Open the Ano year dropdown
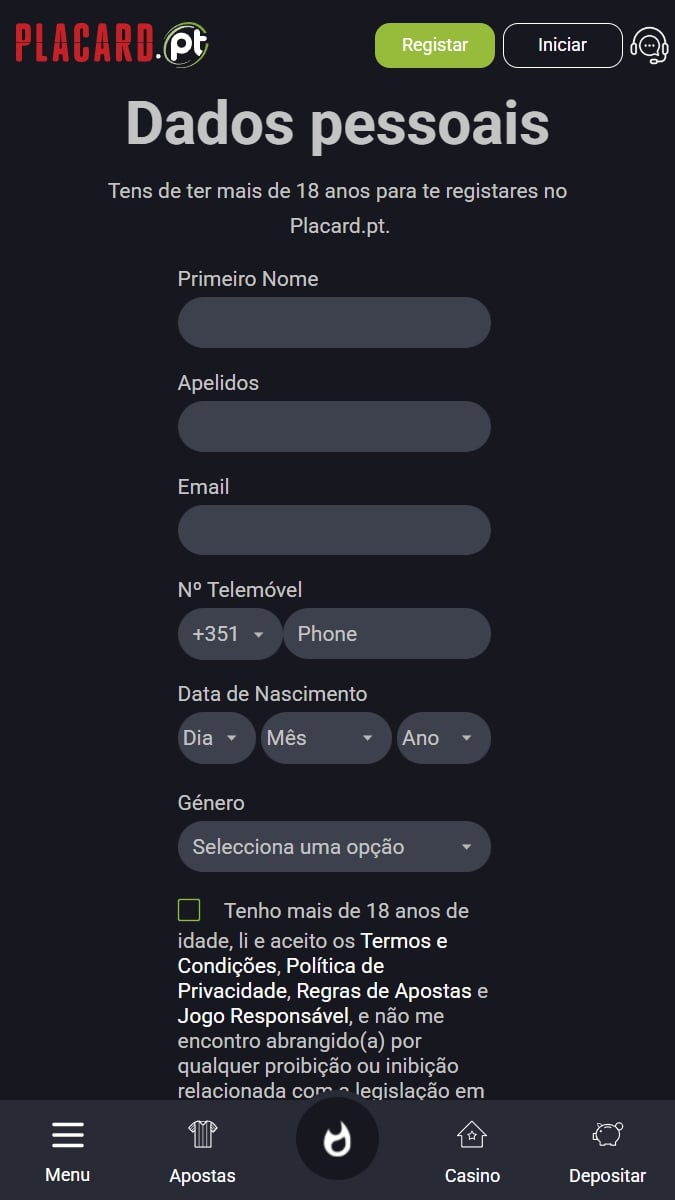The width and height of the screenshot is (675, 1200). (443, 738)
